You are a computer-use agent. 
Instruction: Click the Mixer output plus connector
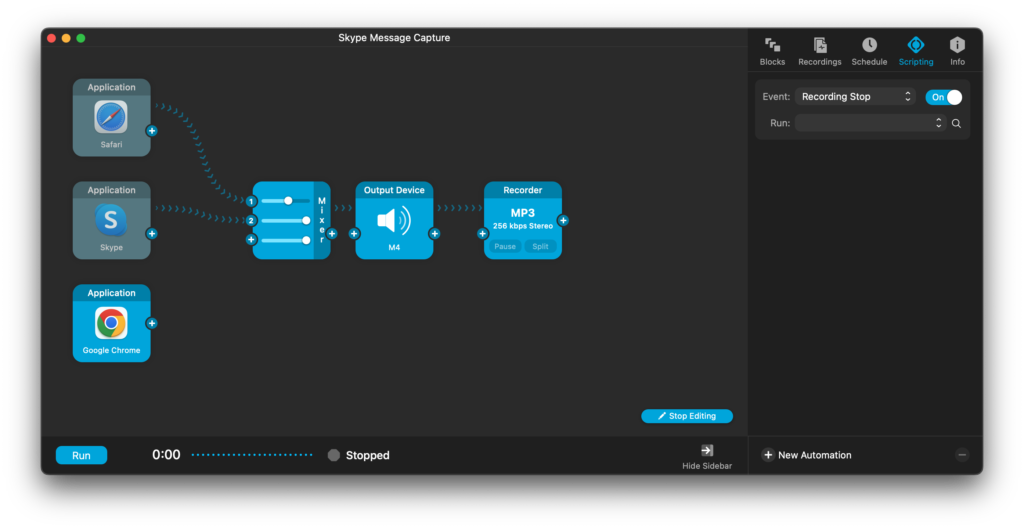(x=332, y=234)
